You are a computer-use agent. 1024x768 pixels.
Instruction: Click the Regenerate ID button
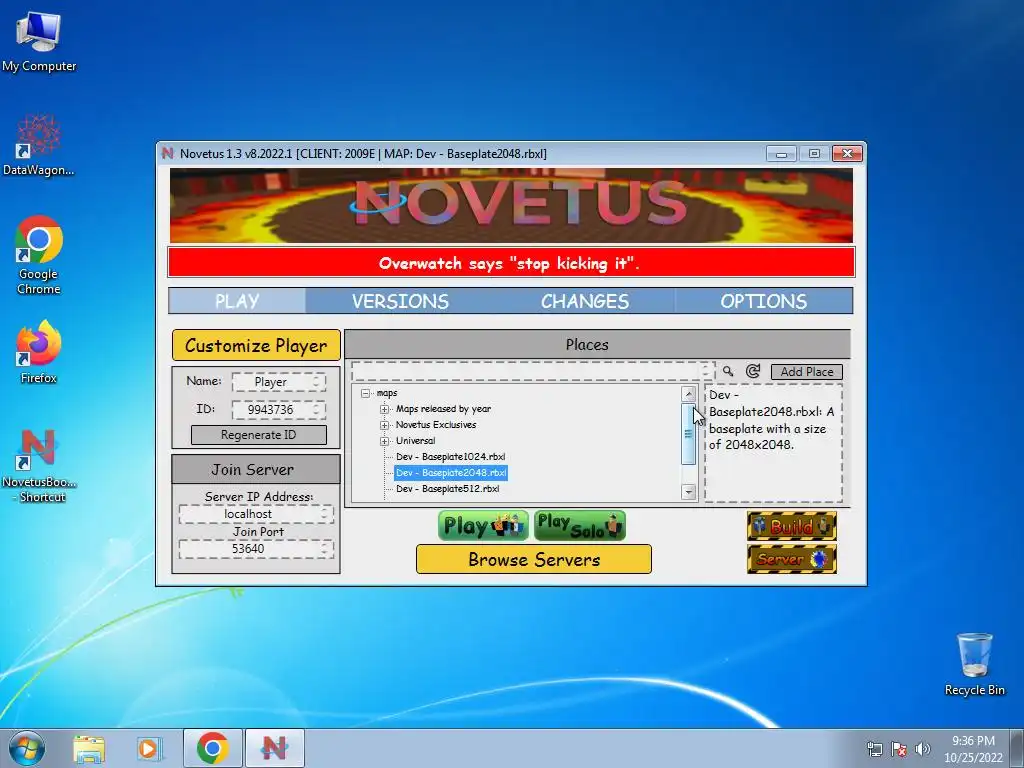pyautogui.click(x=259, y=435)
